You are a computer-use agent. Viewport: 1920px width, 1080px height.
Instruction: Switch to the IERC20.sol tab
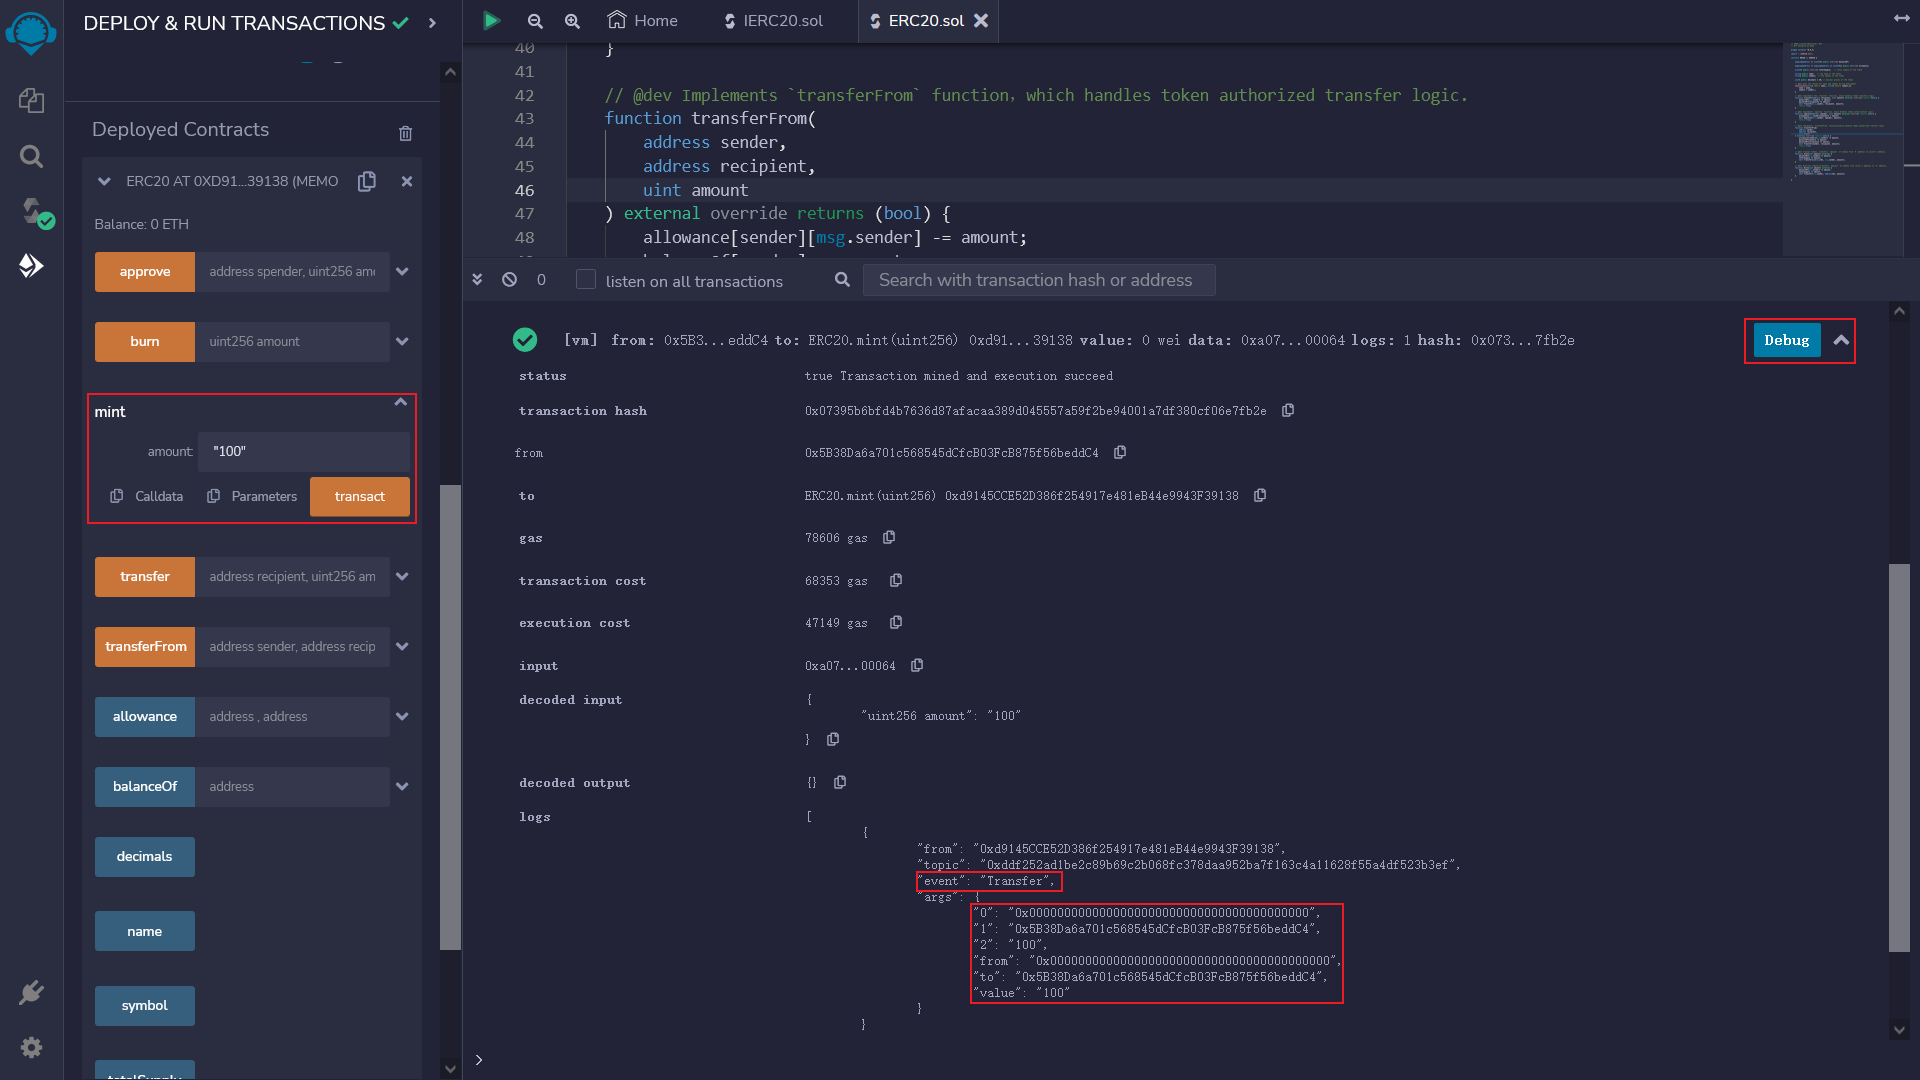coord(777,20)
